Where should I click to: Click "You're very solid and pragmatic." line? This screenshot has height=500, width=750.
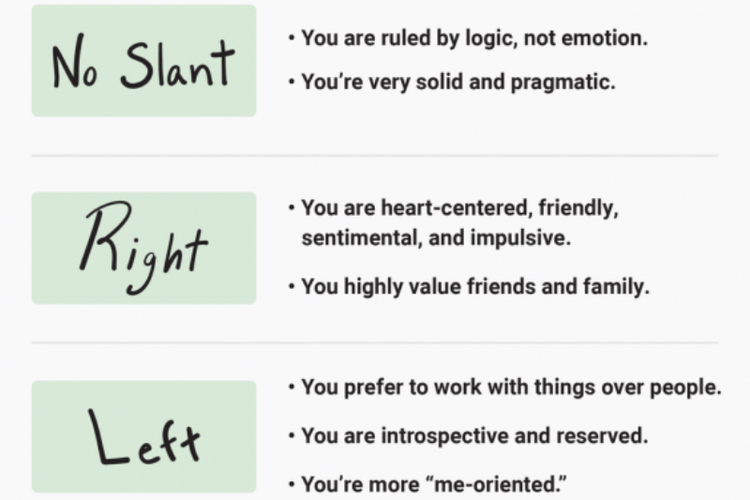click(x=458, y=82)
